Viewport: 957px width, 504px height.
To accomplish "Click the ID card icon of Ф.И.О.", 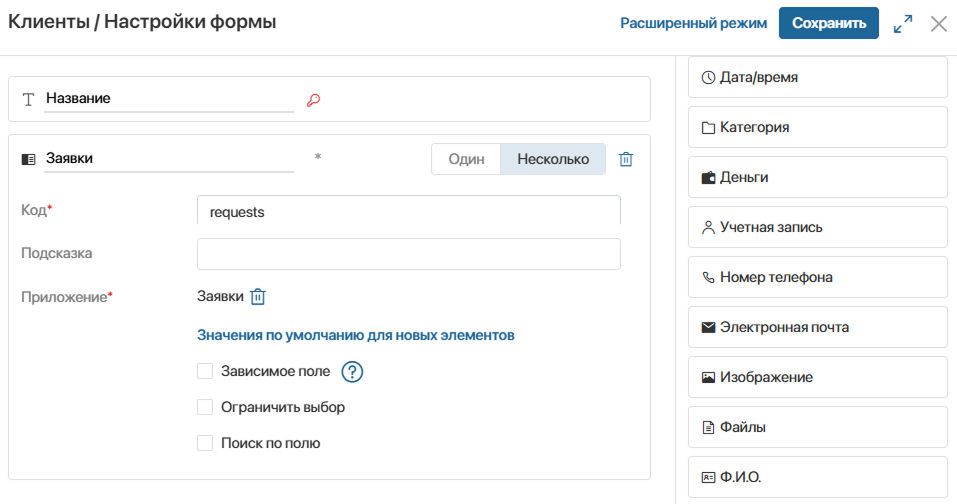I will (708, 478).
